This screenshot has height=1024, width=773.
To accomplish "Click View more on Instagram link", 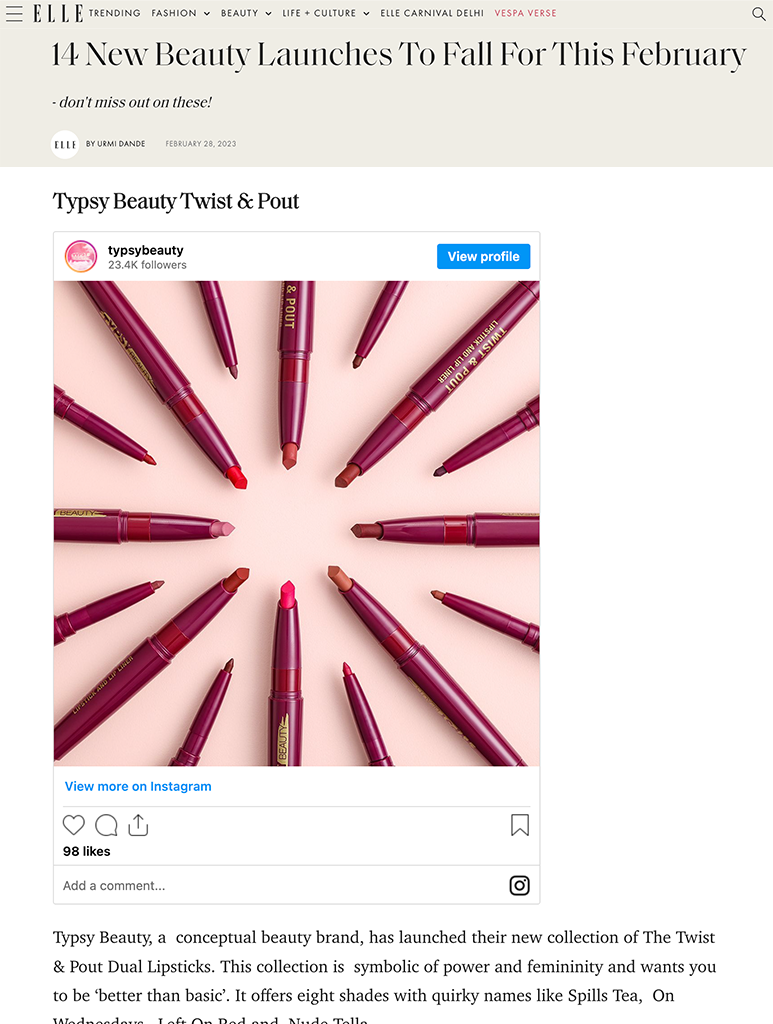I will pos(138,786).
